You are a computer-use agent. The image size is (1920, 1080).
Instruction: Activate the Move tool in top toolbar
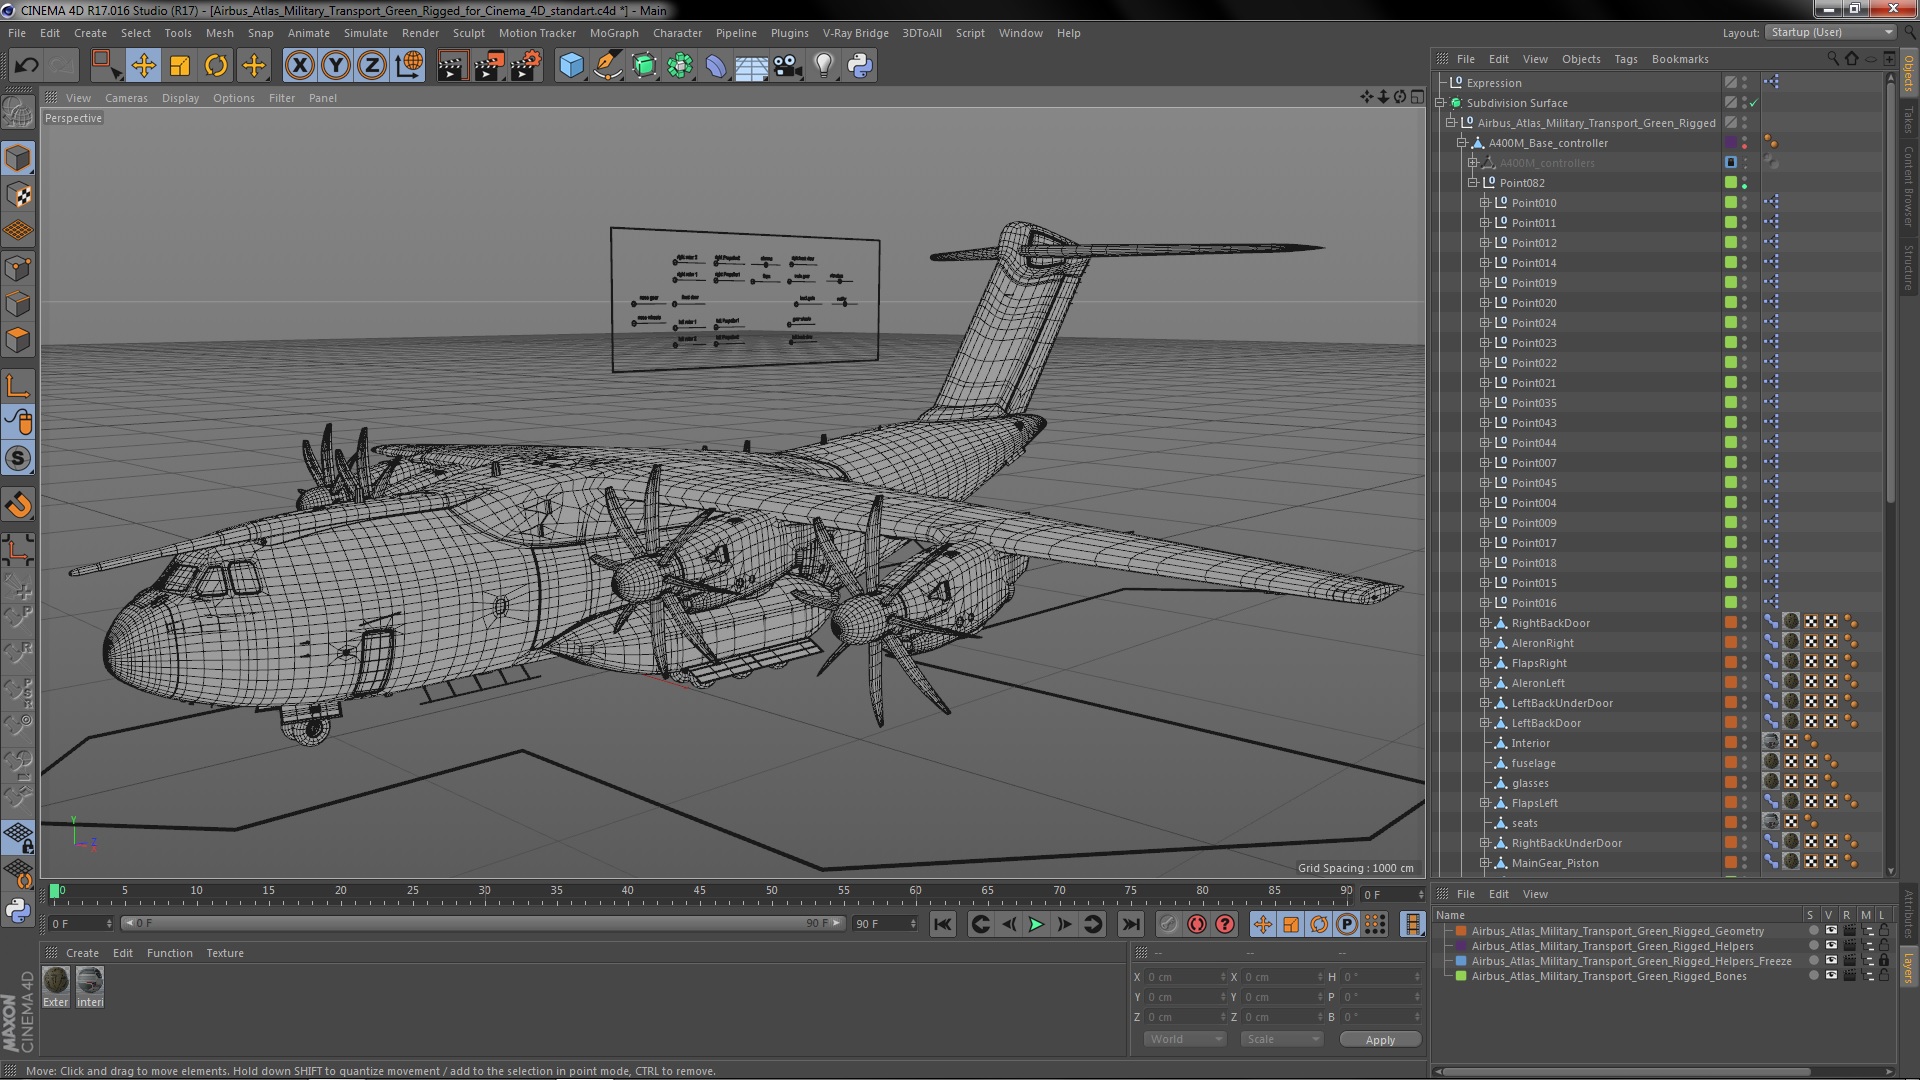[143, 66]
